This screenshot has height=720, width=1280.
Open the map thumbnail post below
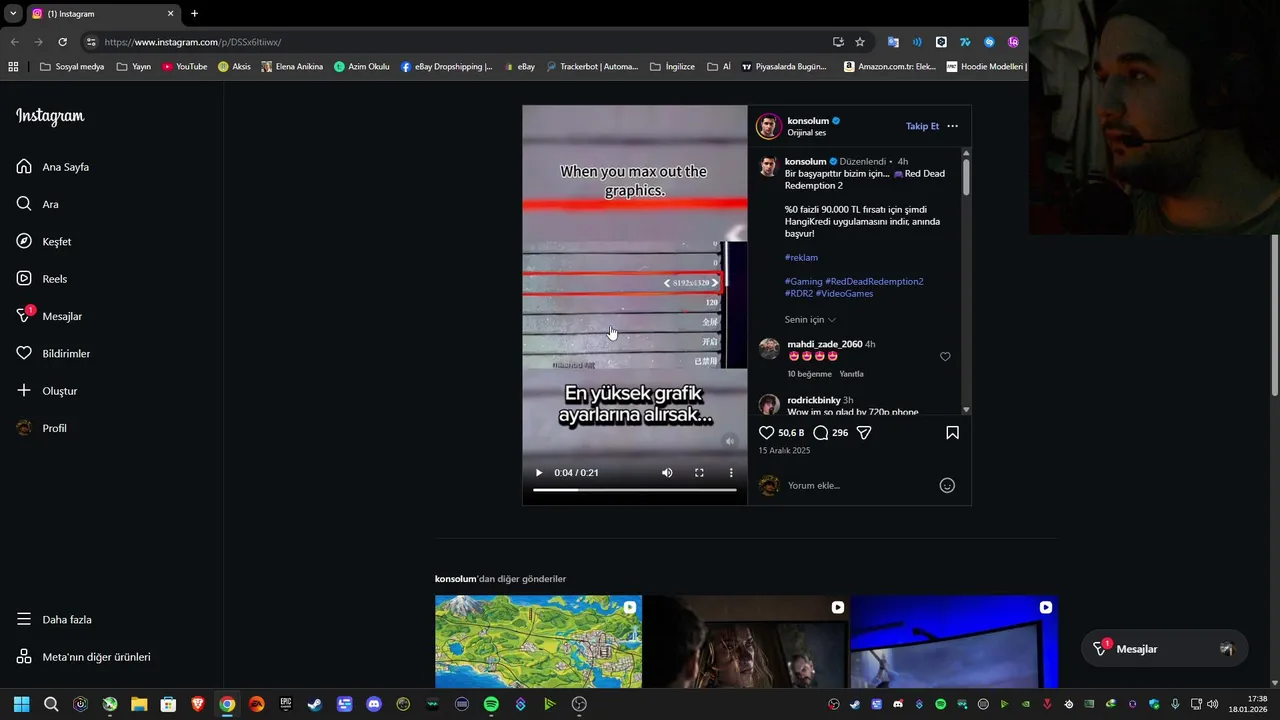tap(538, 642)
